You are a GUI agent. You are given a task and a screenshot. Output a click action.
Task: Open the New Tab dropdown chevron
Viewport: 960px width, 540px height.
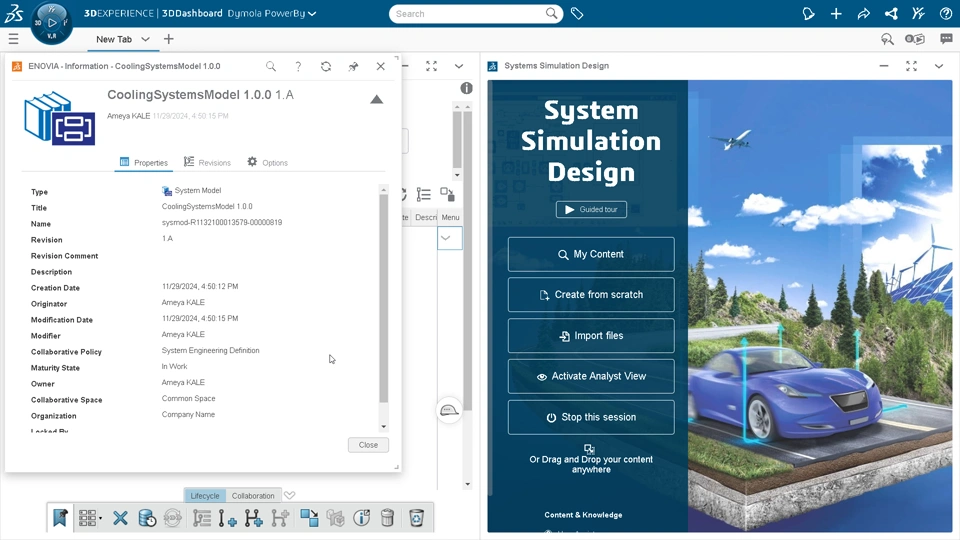(145, 39)
